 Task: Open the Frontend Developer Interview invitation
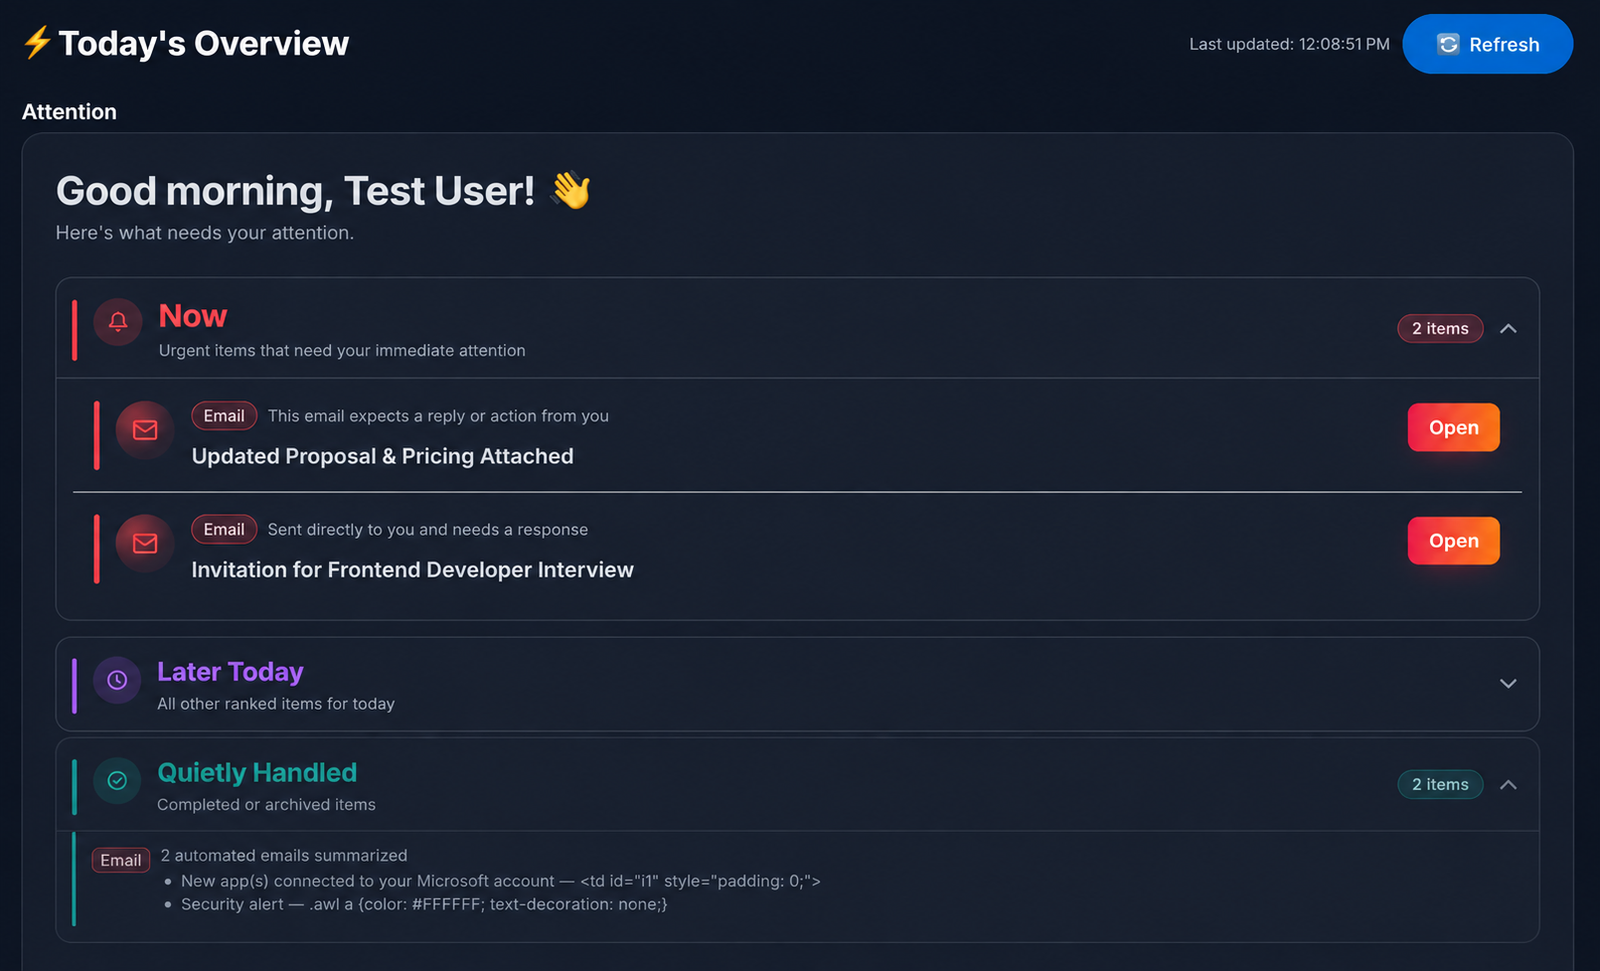tap(1454, 541)
